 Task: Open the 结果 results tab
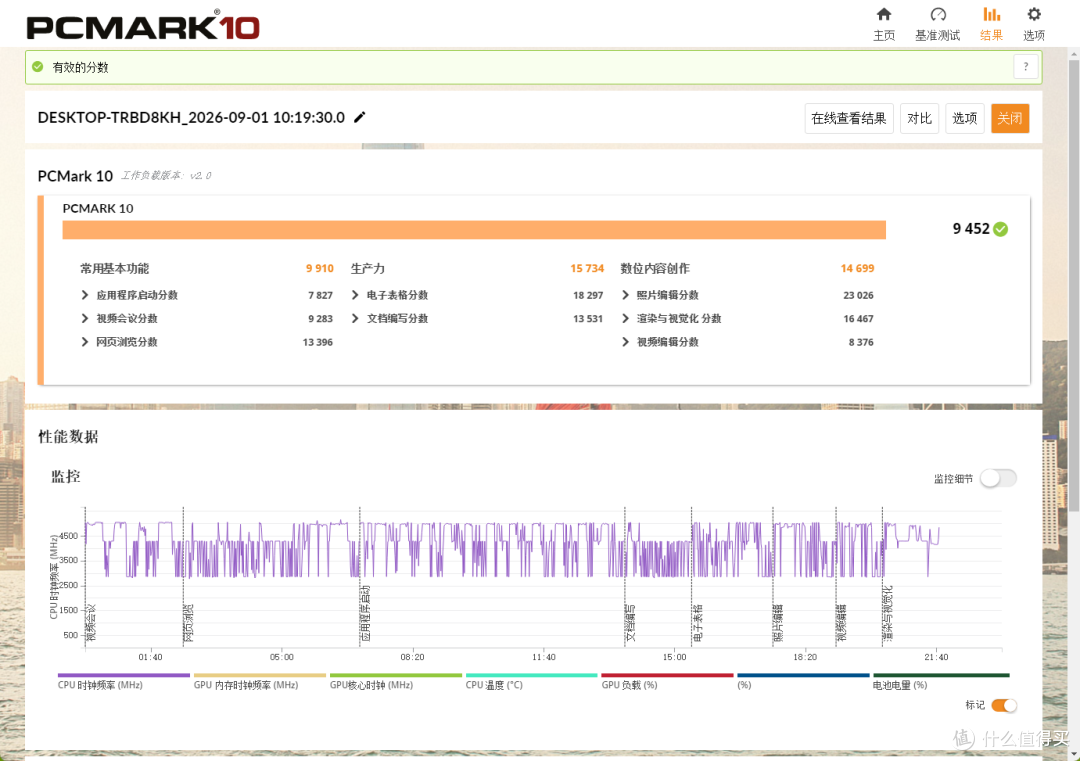point(991,25)
